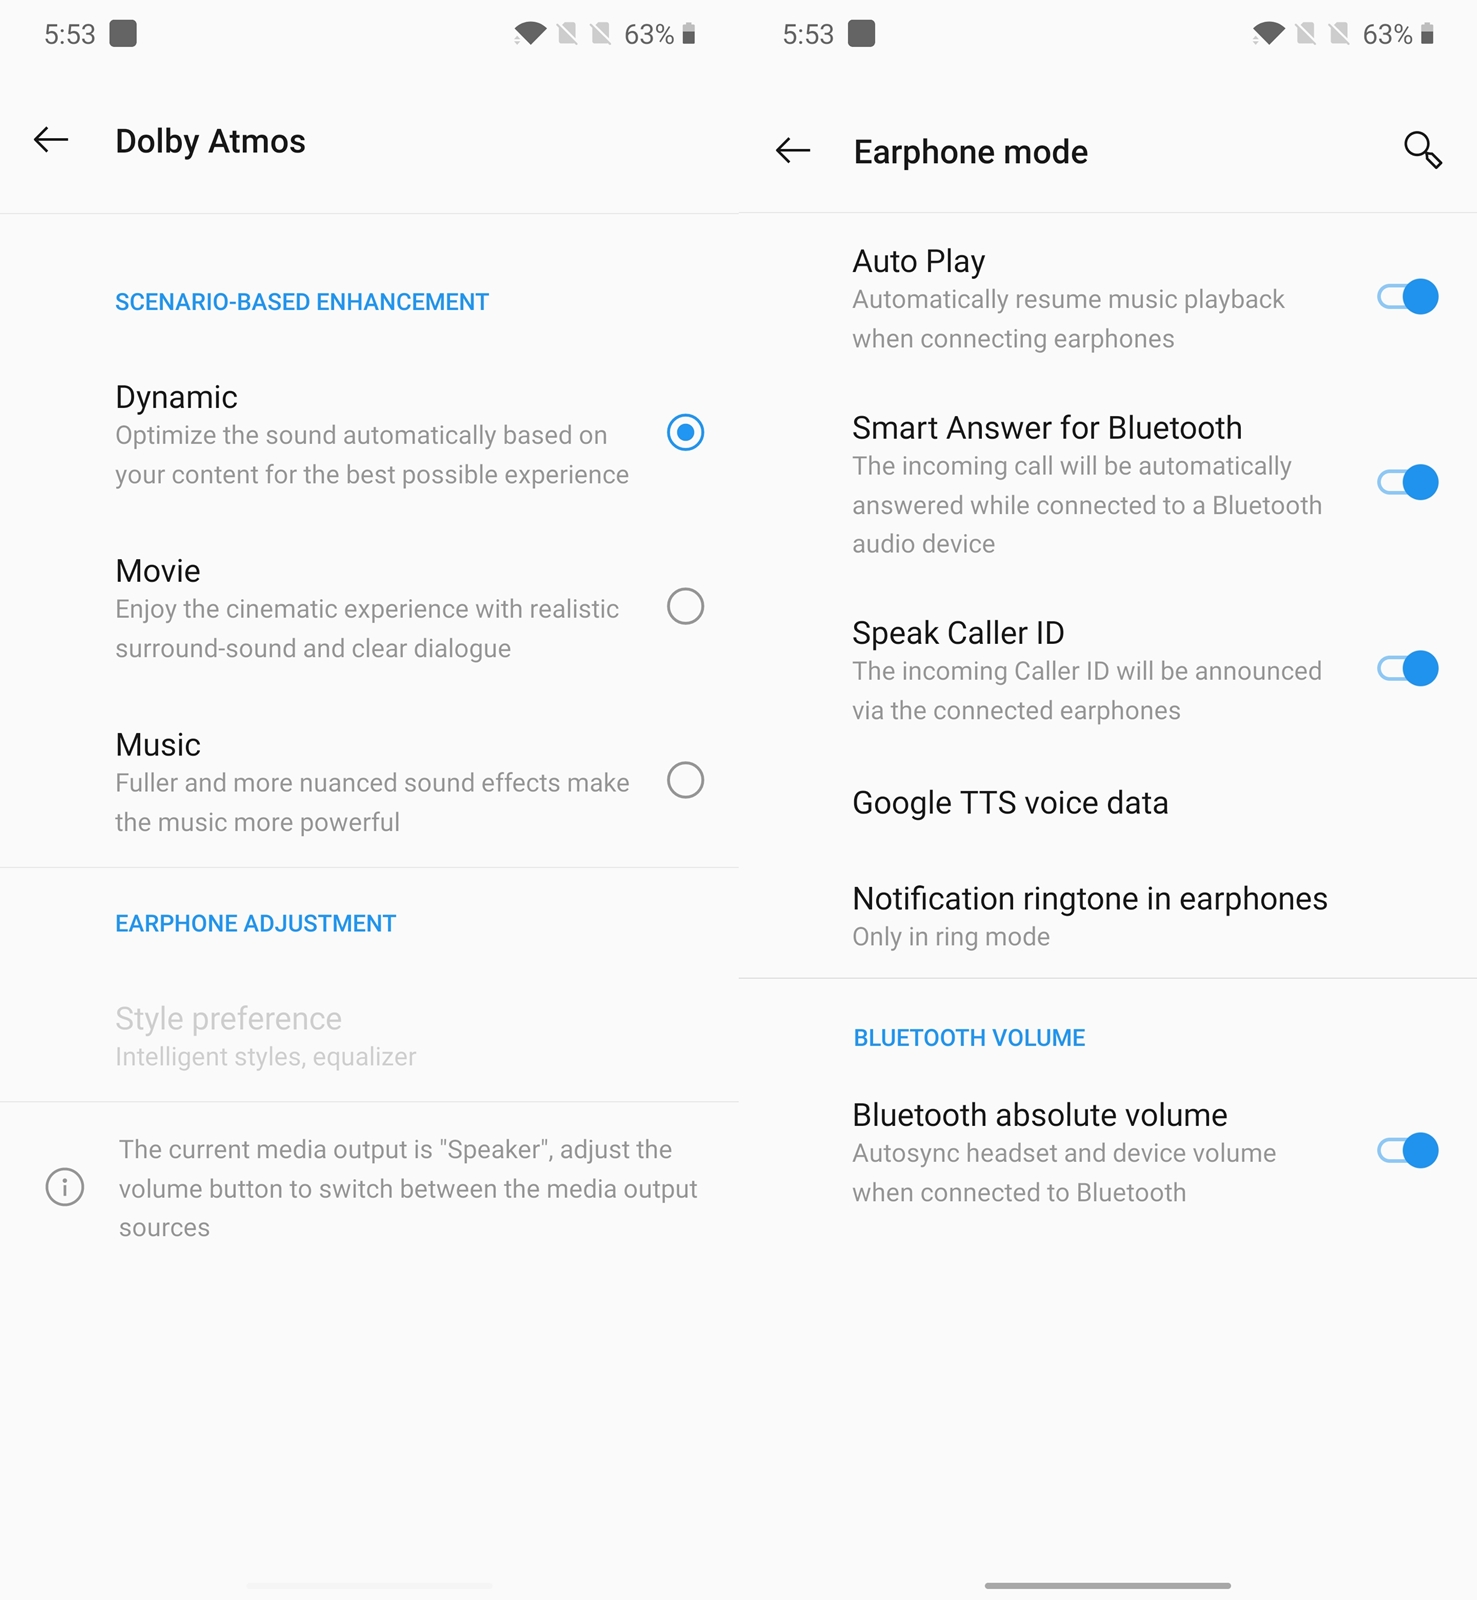Tap the info icon beside the media output note
Screen dimensions: 1477x1600
point(65,1187)
